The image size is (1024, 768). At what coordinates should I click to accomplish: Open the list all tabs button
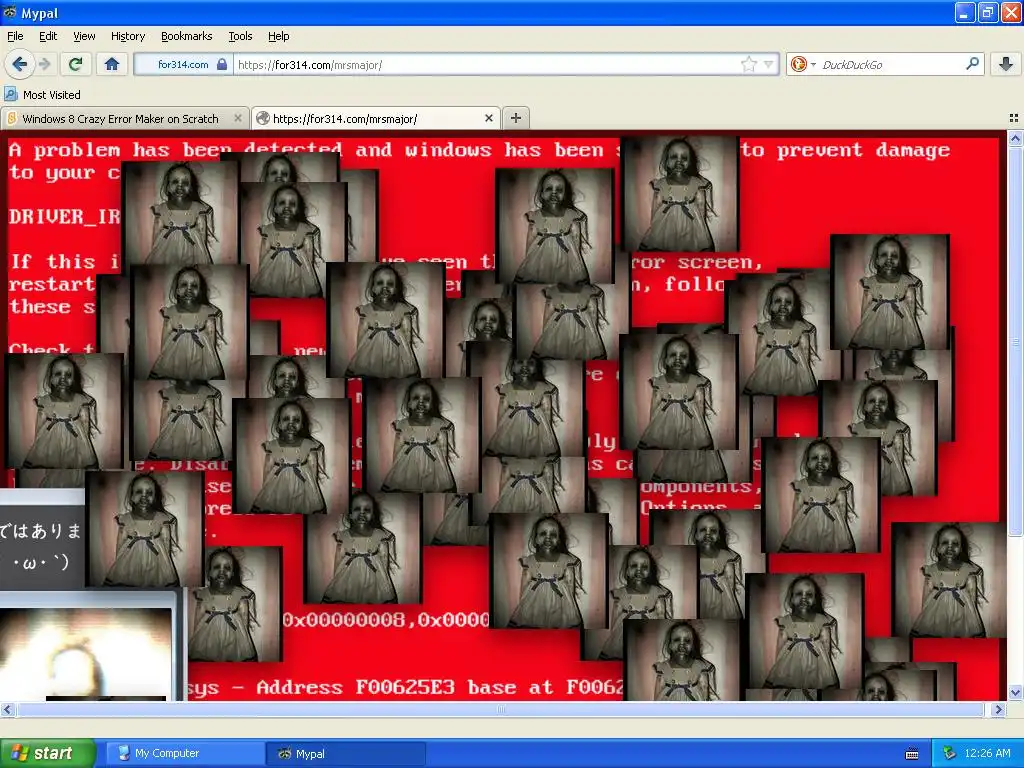click(x=1014, y=118)
